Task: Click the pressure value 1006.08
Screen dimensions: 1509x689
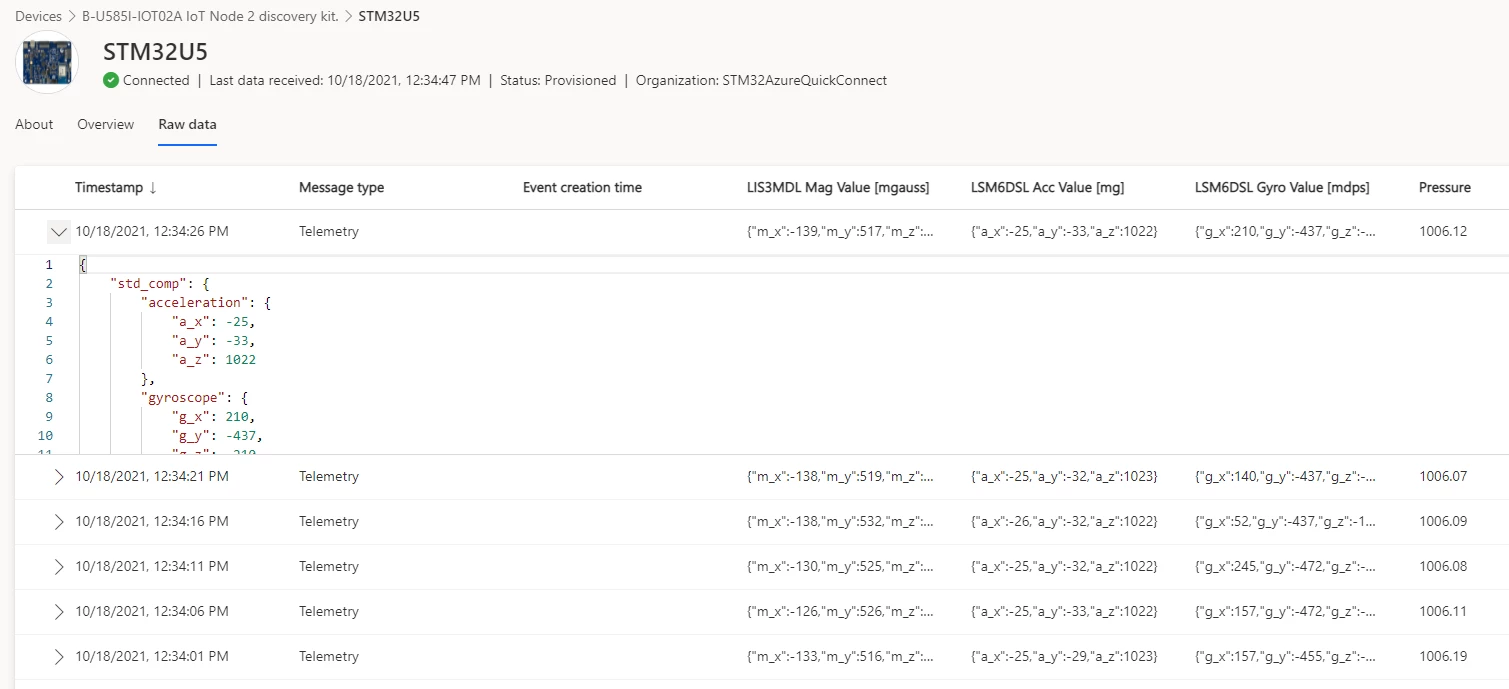Action: [1443, 567]
